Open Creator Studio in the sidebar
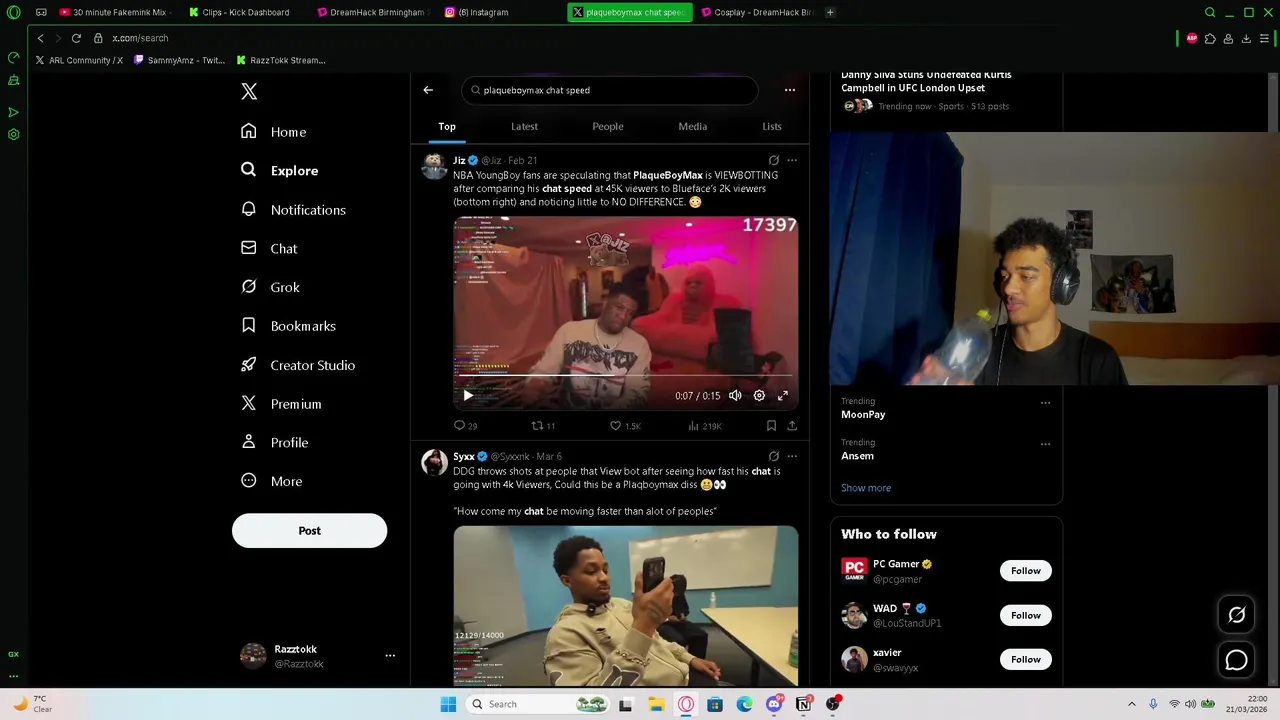 click(298, 365)
